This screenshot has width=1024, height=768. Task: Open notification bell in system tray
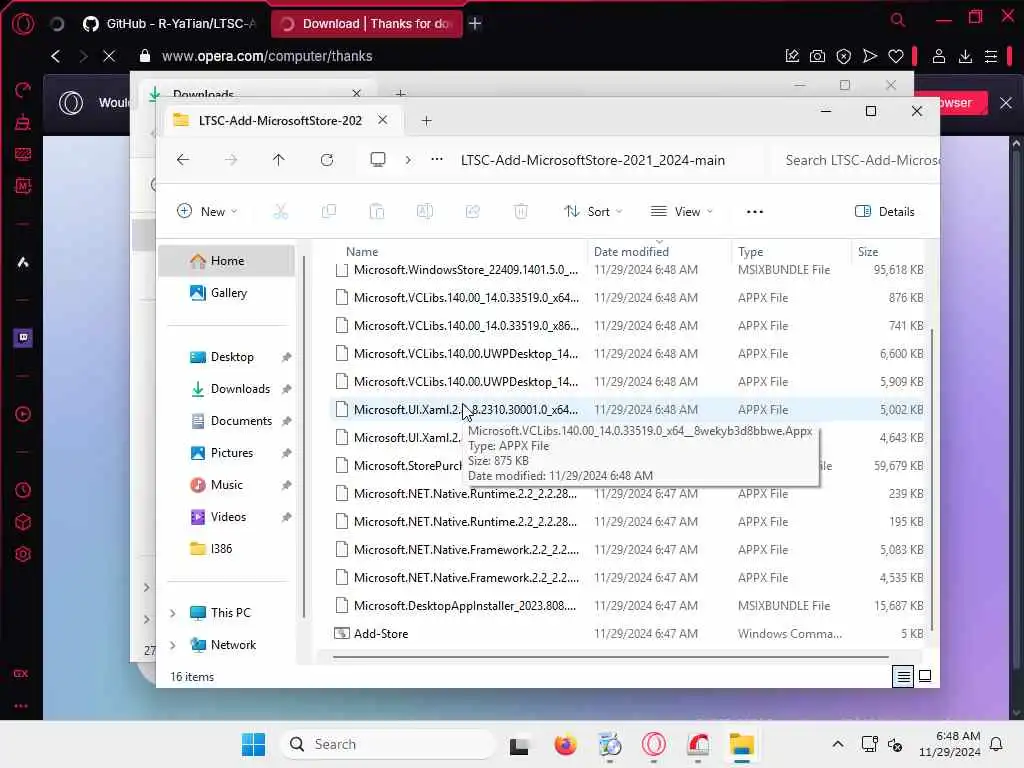(x=996, y=744)
